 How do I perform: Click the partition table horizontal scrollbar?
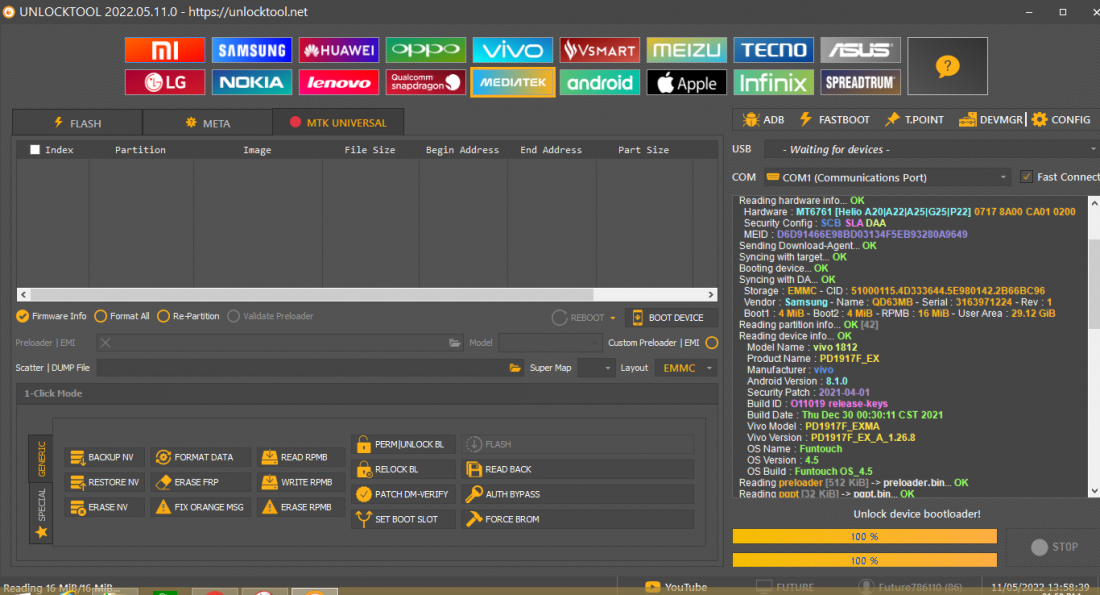(x=367, y=295)
